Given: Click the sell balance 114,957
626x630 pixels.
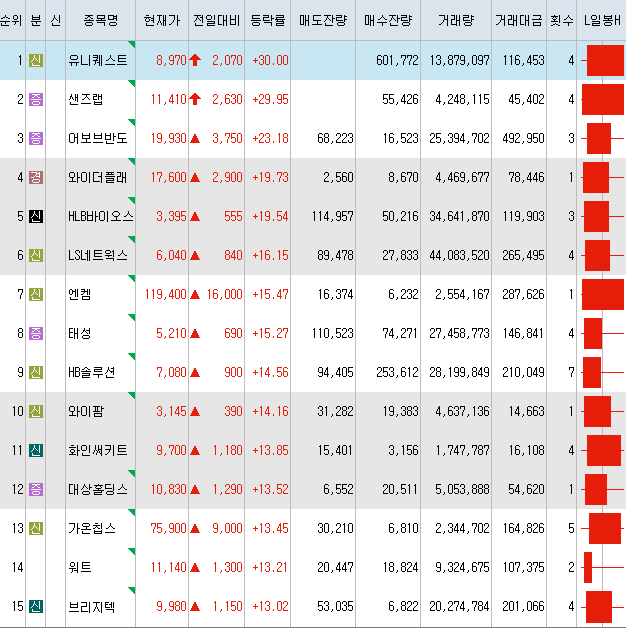Looking at the screenshot, I should tap(332, 216).
